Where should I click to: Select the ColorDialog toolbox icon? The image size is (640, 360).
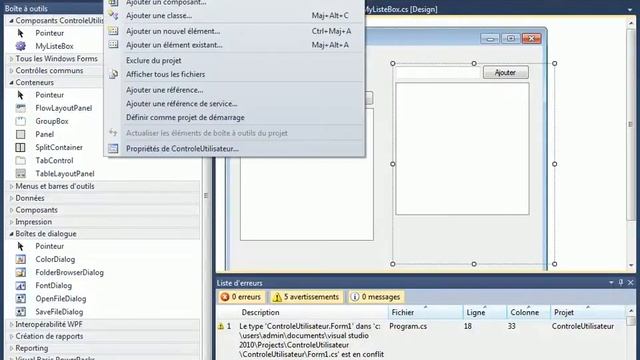[x=20, y=259]
